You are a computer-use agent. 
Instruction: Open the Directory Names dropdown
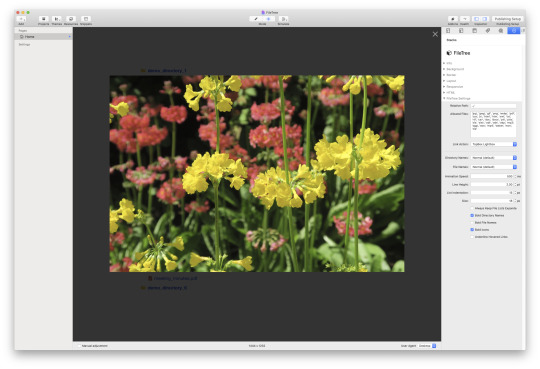pyautogui.click(x=494, y=157)
